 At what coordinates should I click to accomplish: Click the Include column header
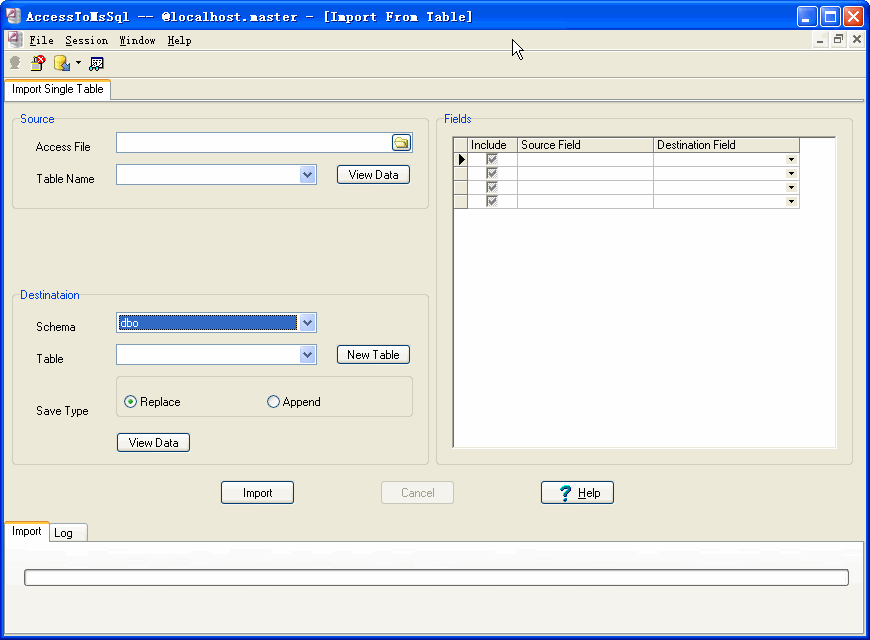pyautogui.click(x=492, y=145)
